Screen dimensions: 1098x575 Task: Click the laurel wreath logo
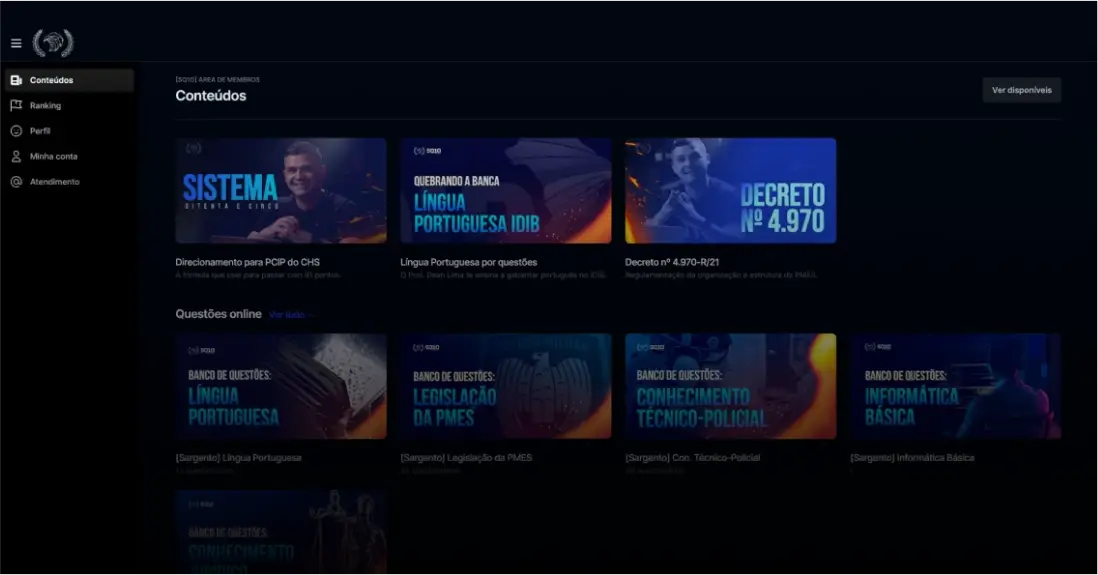click(x=53, y=43)
